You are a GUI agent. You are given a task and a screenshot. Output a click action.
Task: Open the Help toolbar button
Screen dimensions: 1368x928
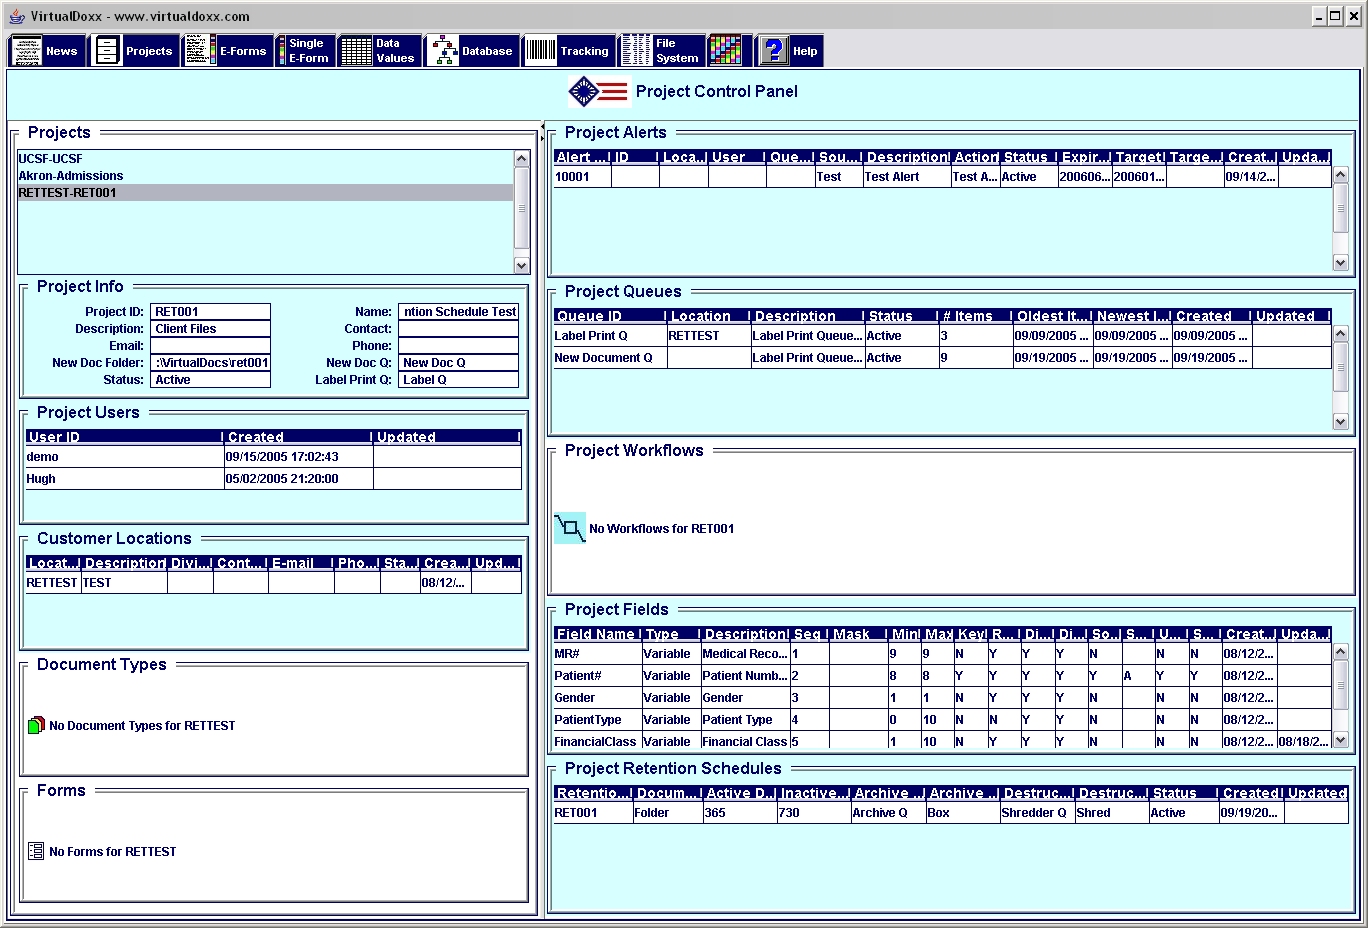(790, 51)
